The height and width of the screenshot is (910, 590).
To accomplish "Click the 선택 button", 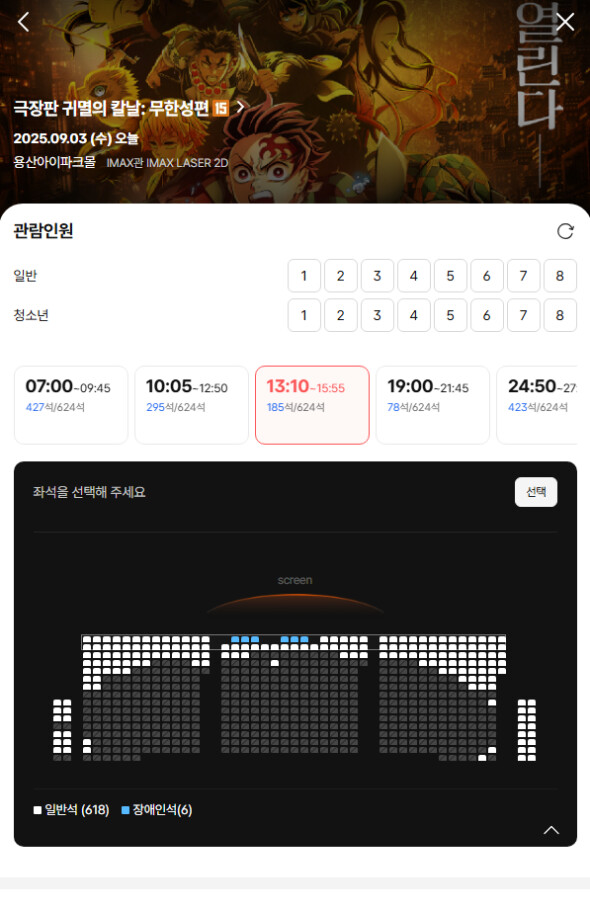I will pyautogui.click(x=536, y=492).
